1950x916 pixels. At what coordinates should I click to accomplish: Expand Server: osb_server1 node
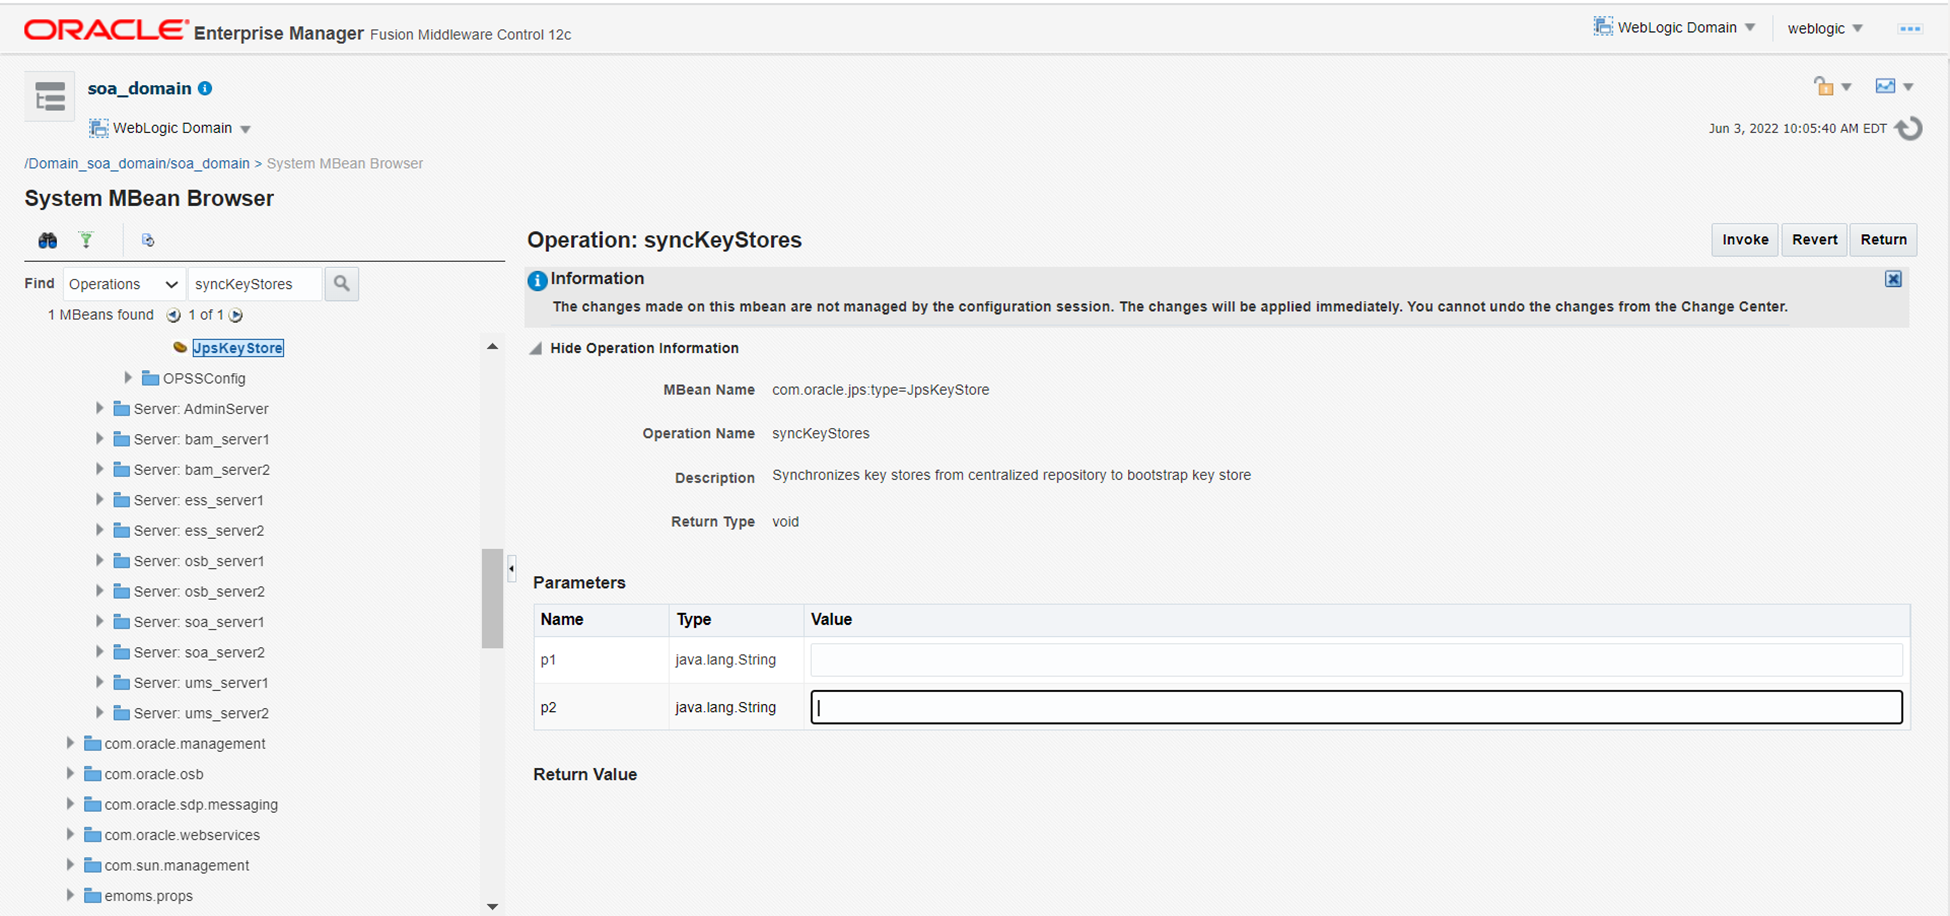click(x=99, y=560)
